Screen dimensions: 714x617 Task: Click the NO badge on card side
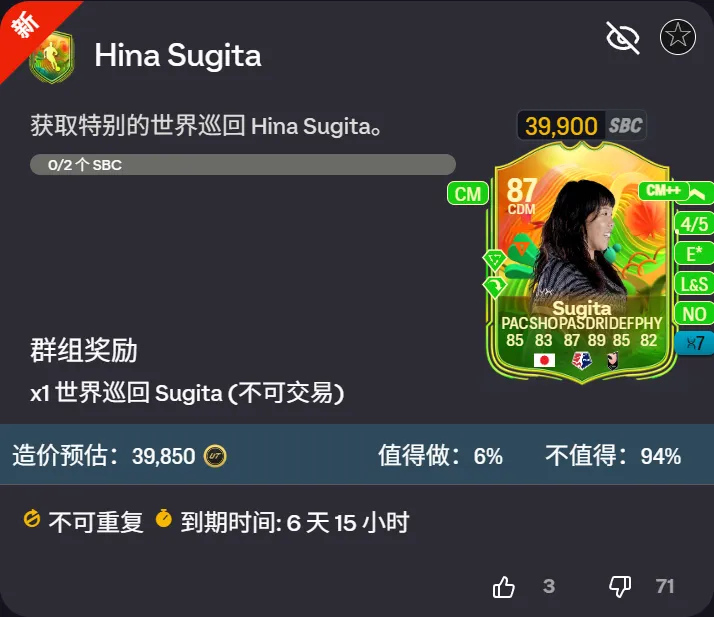(x=695, y=314)
